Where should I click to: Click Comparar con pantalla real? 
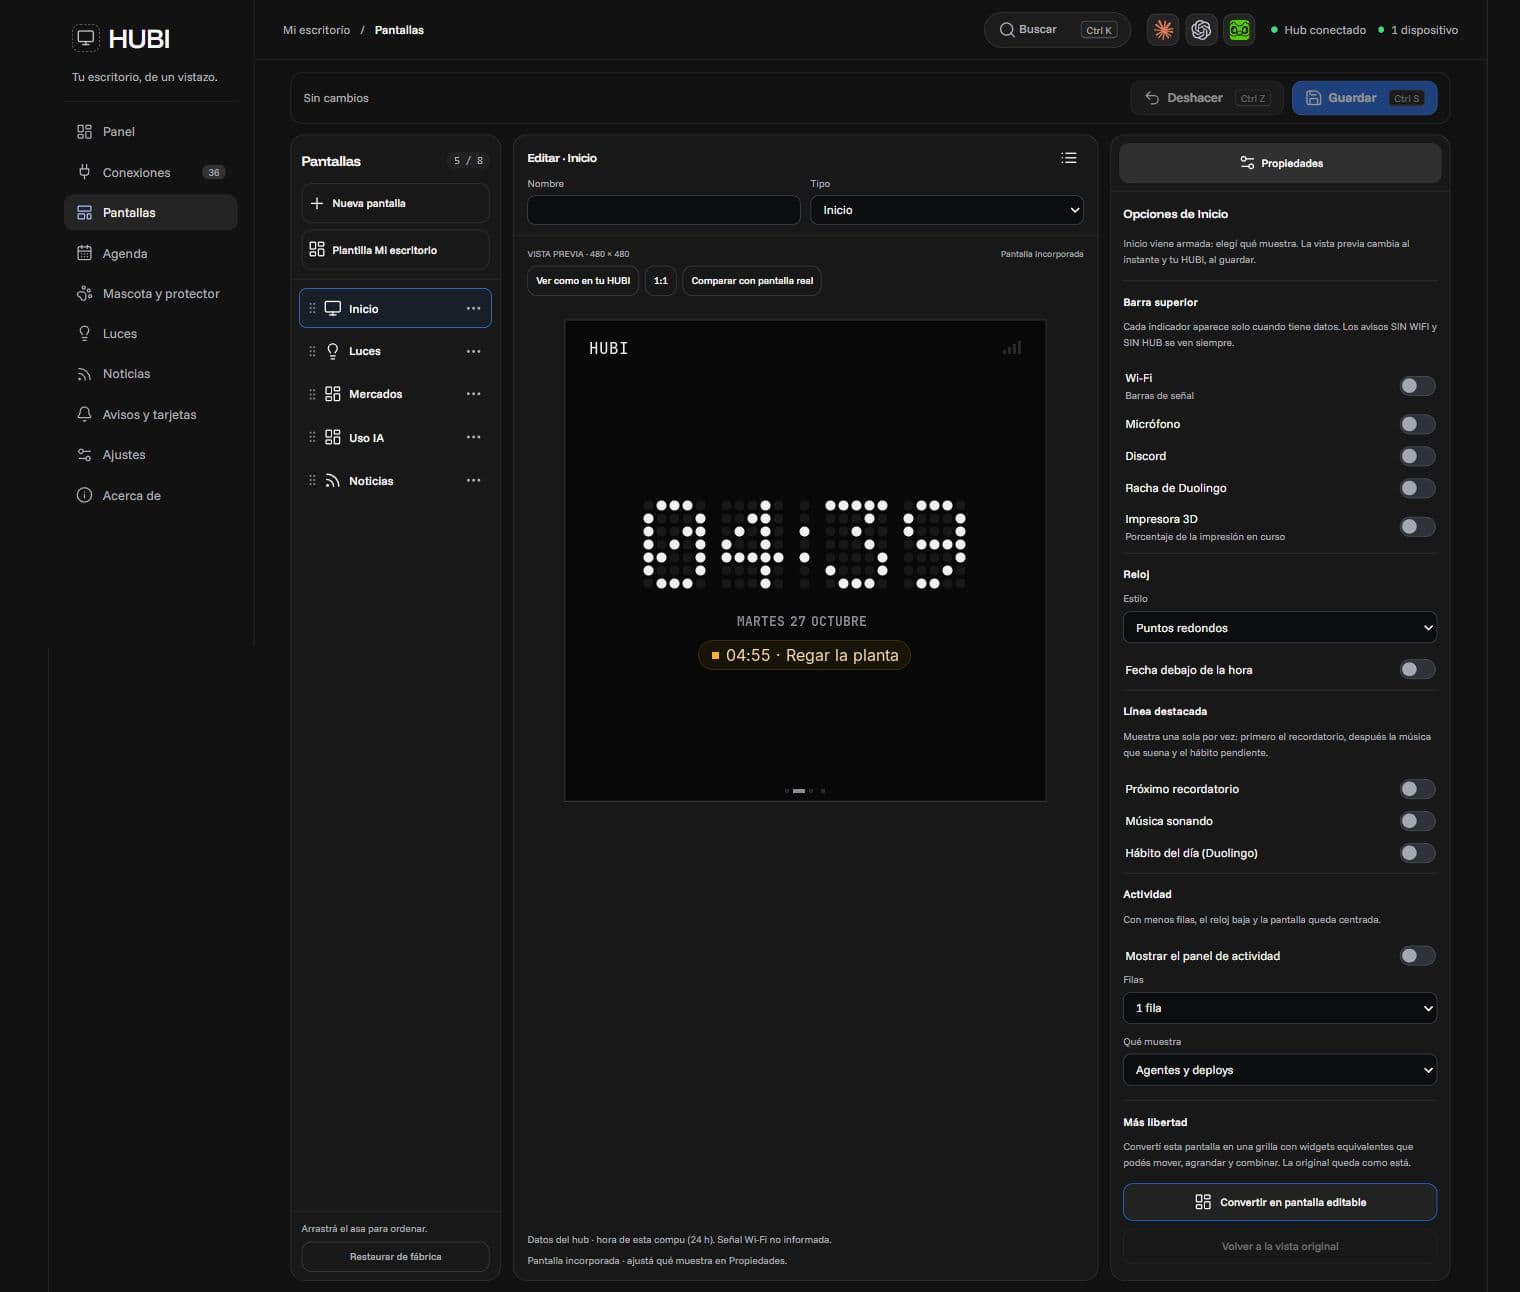(752, 281)
